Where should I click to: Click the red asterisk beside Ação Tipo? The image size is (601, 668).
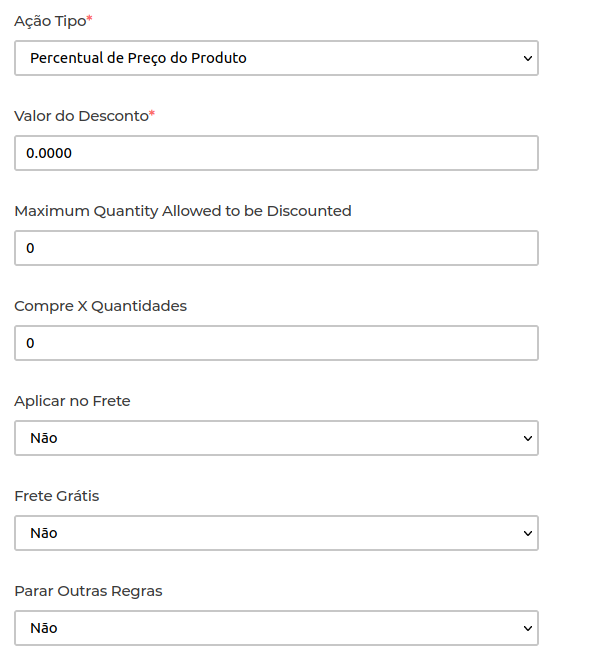90,19
